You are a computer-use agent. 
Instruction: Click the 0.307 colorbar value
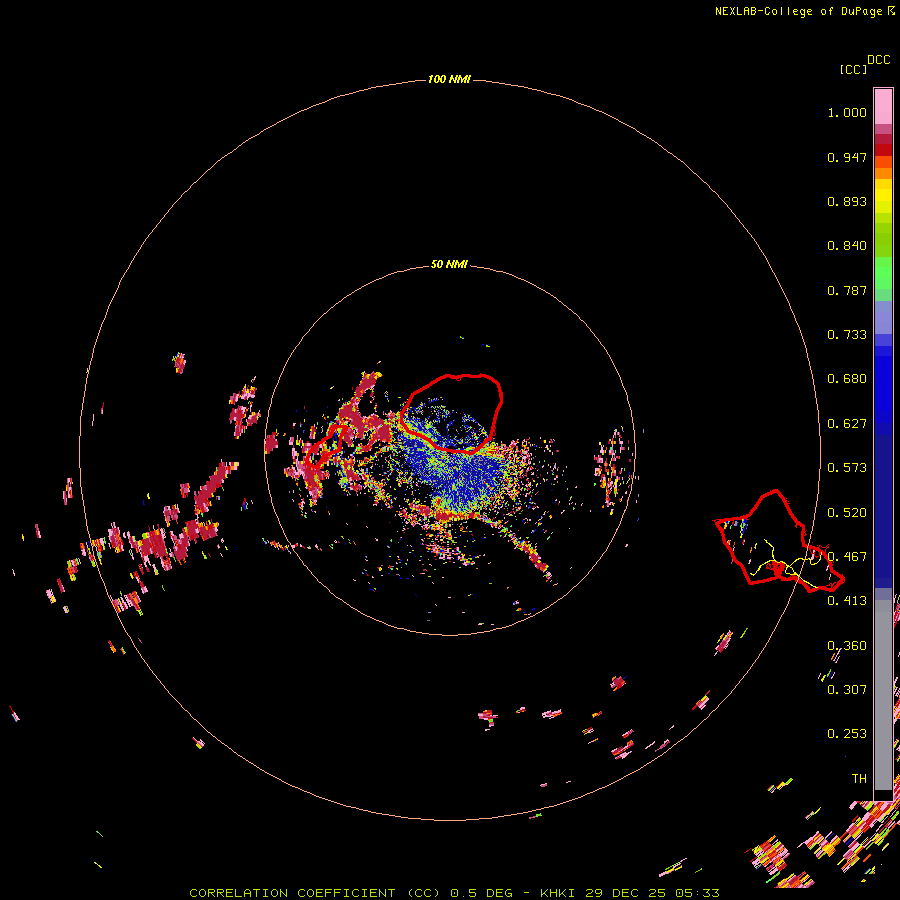[x=847, y=690]
